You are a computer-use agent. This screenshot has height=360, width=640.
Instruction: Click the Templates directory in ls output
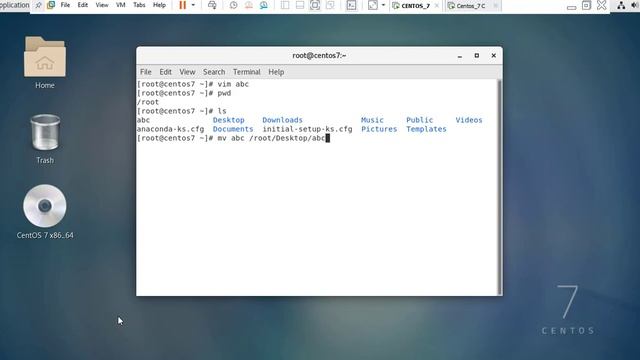click(x=426, y=129)
